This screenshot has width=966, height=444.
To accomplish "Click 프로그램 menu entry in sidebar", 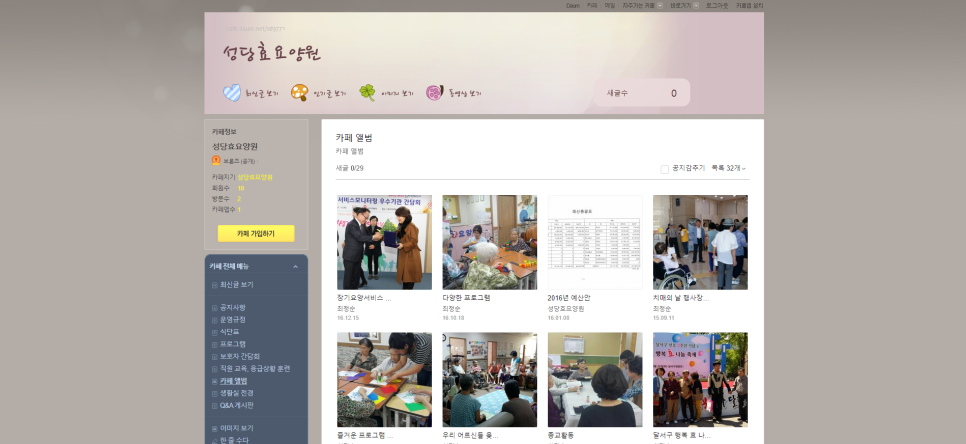I will (x=232, y=344).
